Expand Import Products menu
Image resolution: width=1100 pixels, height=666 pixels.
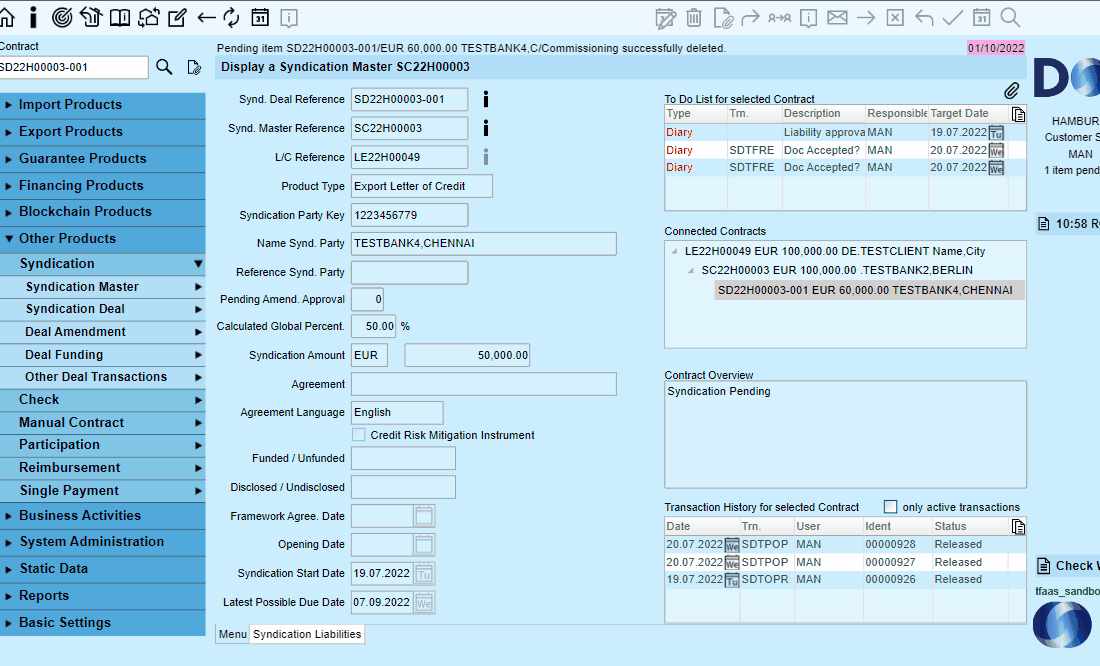[102, 105]
